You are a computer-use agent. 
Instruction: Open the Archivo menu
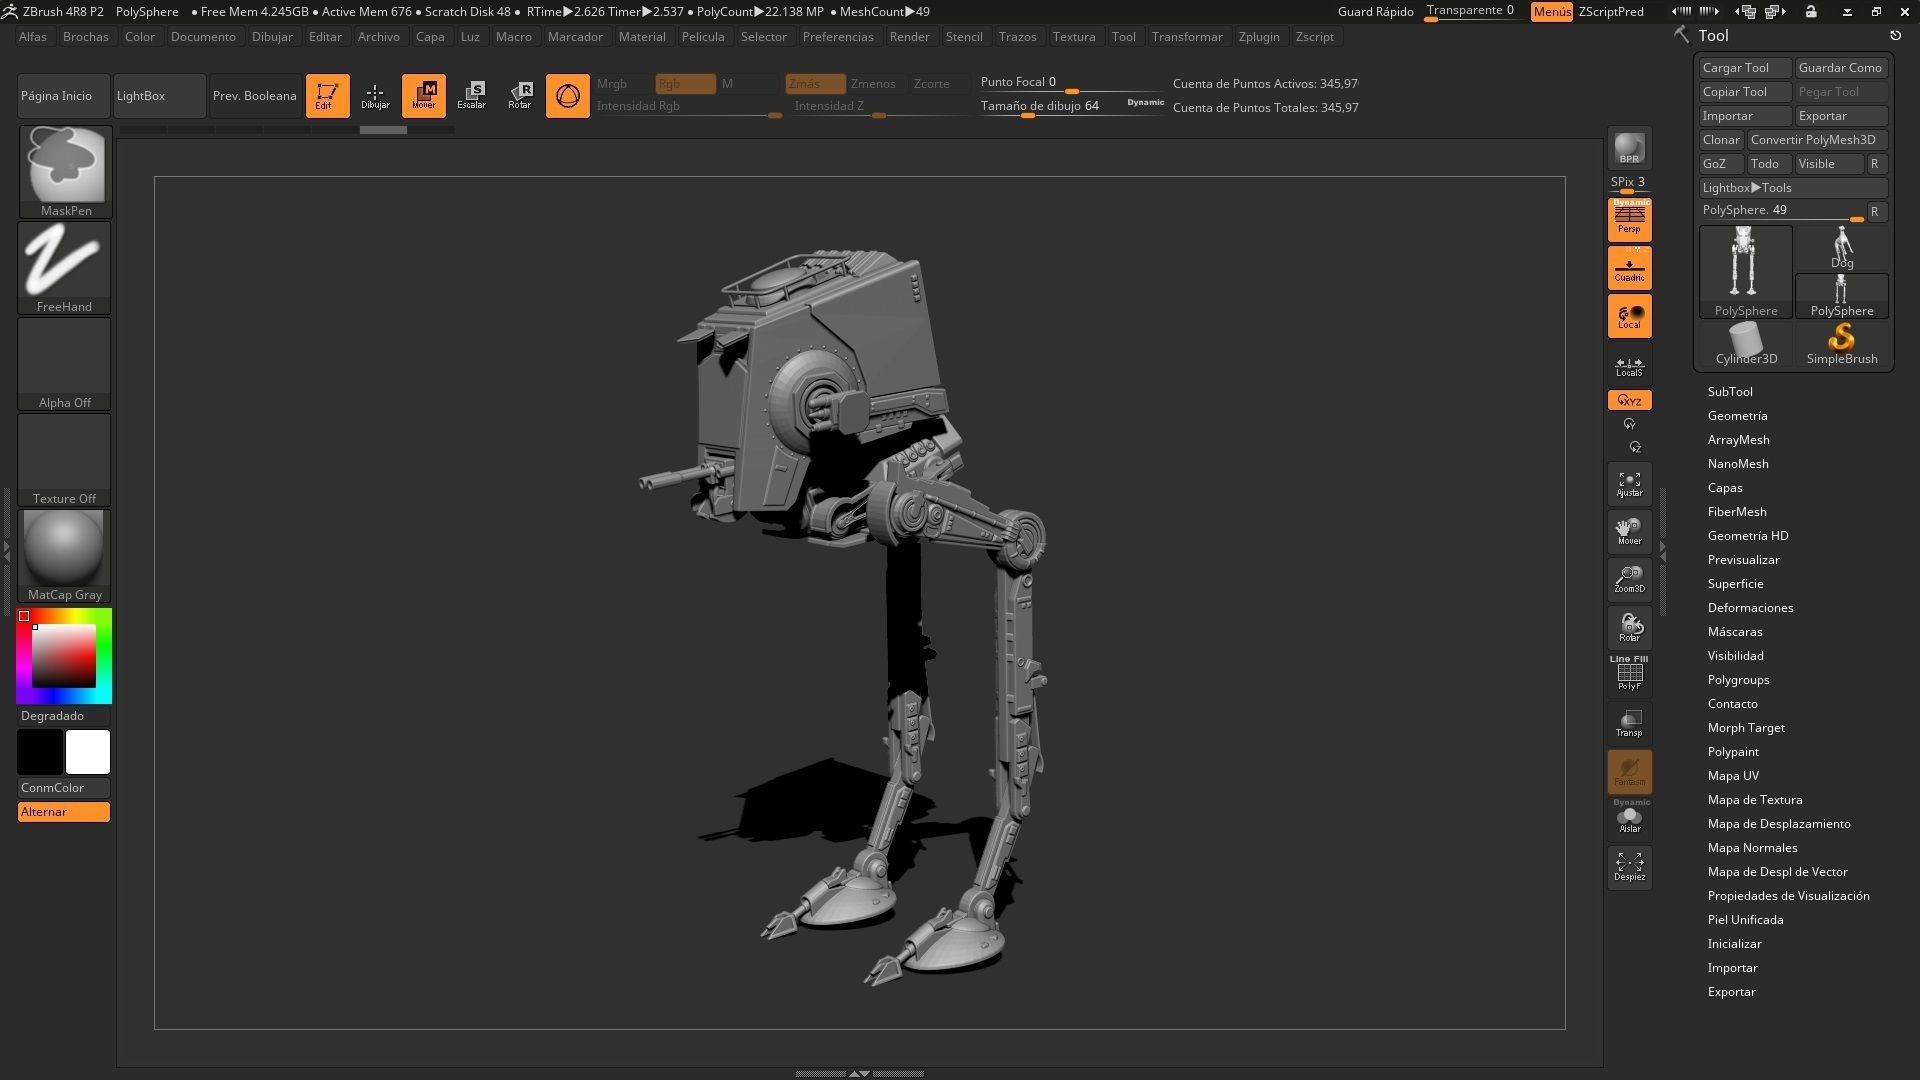point(378,37)
